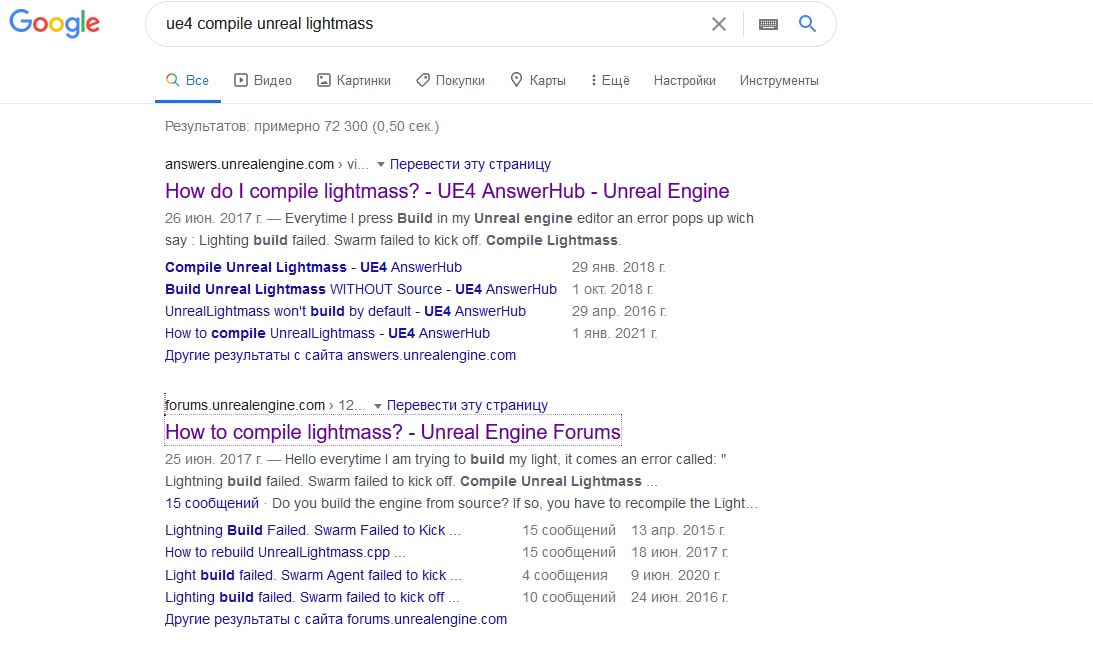Click Перевести эту страницу for forums.unrealengine.com

tap(467, 405)
